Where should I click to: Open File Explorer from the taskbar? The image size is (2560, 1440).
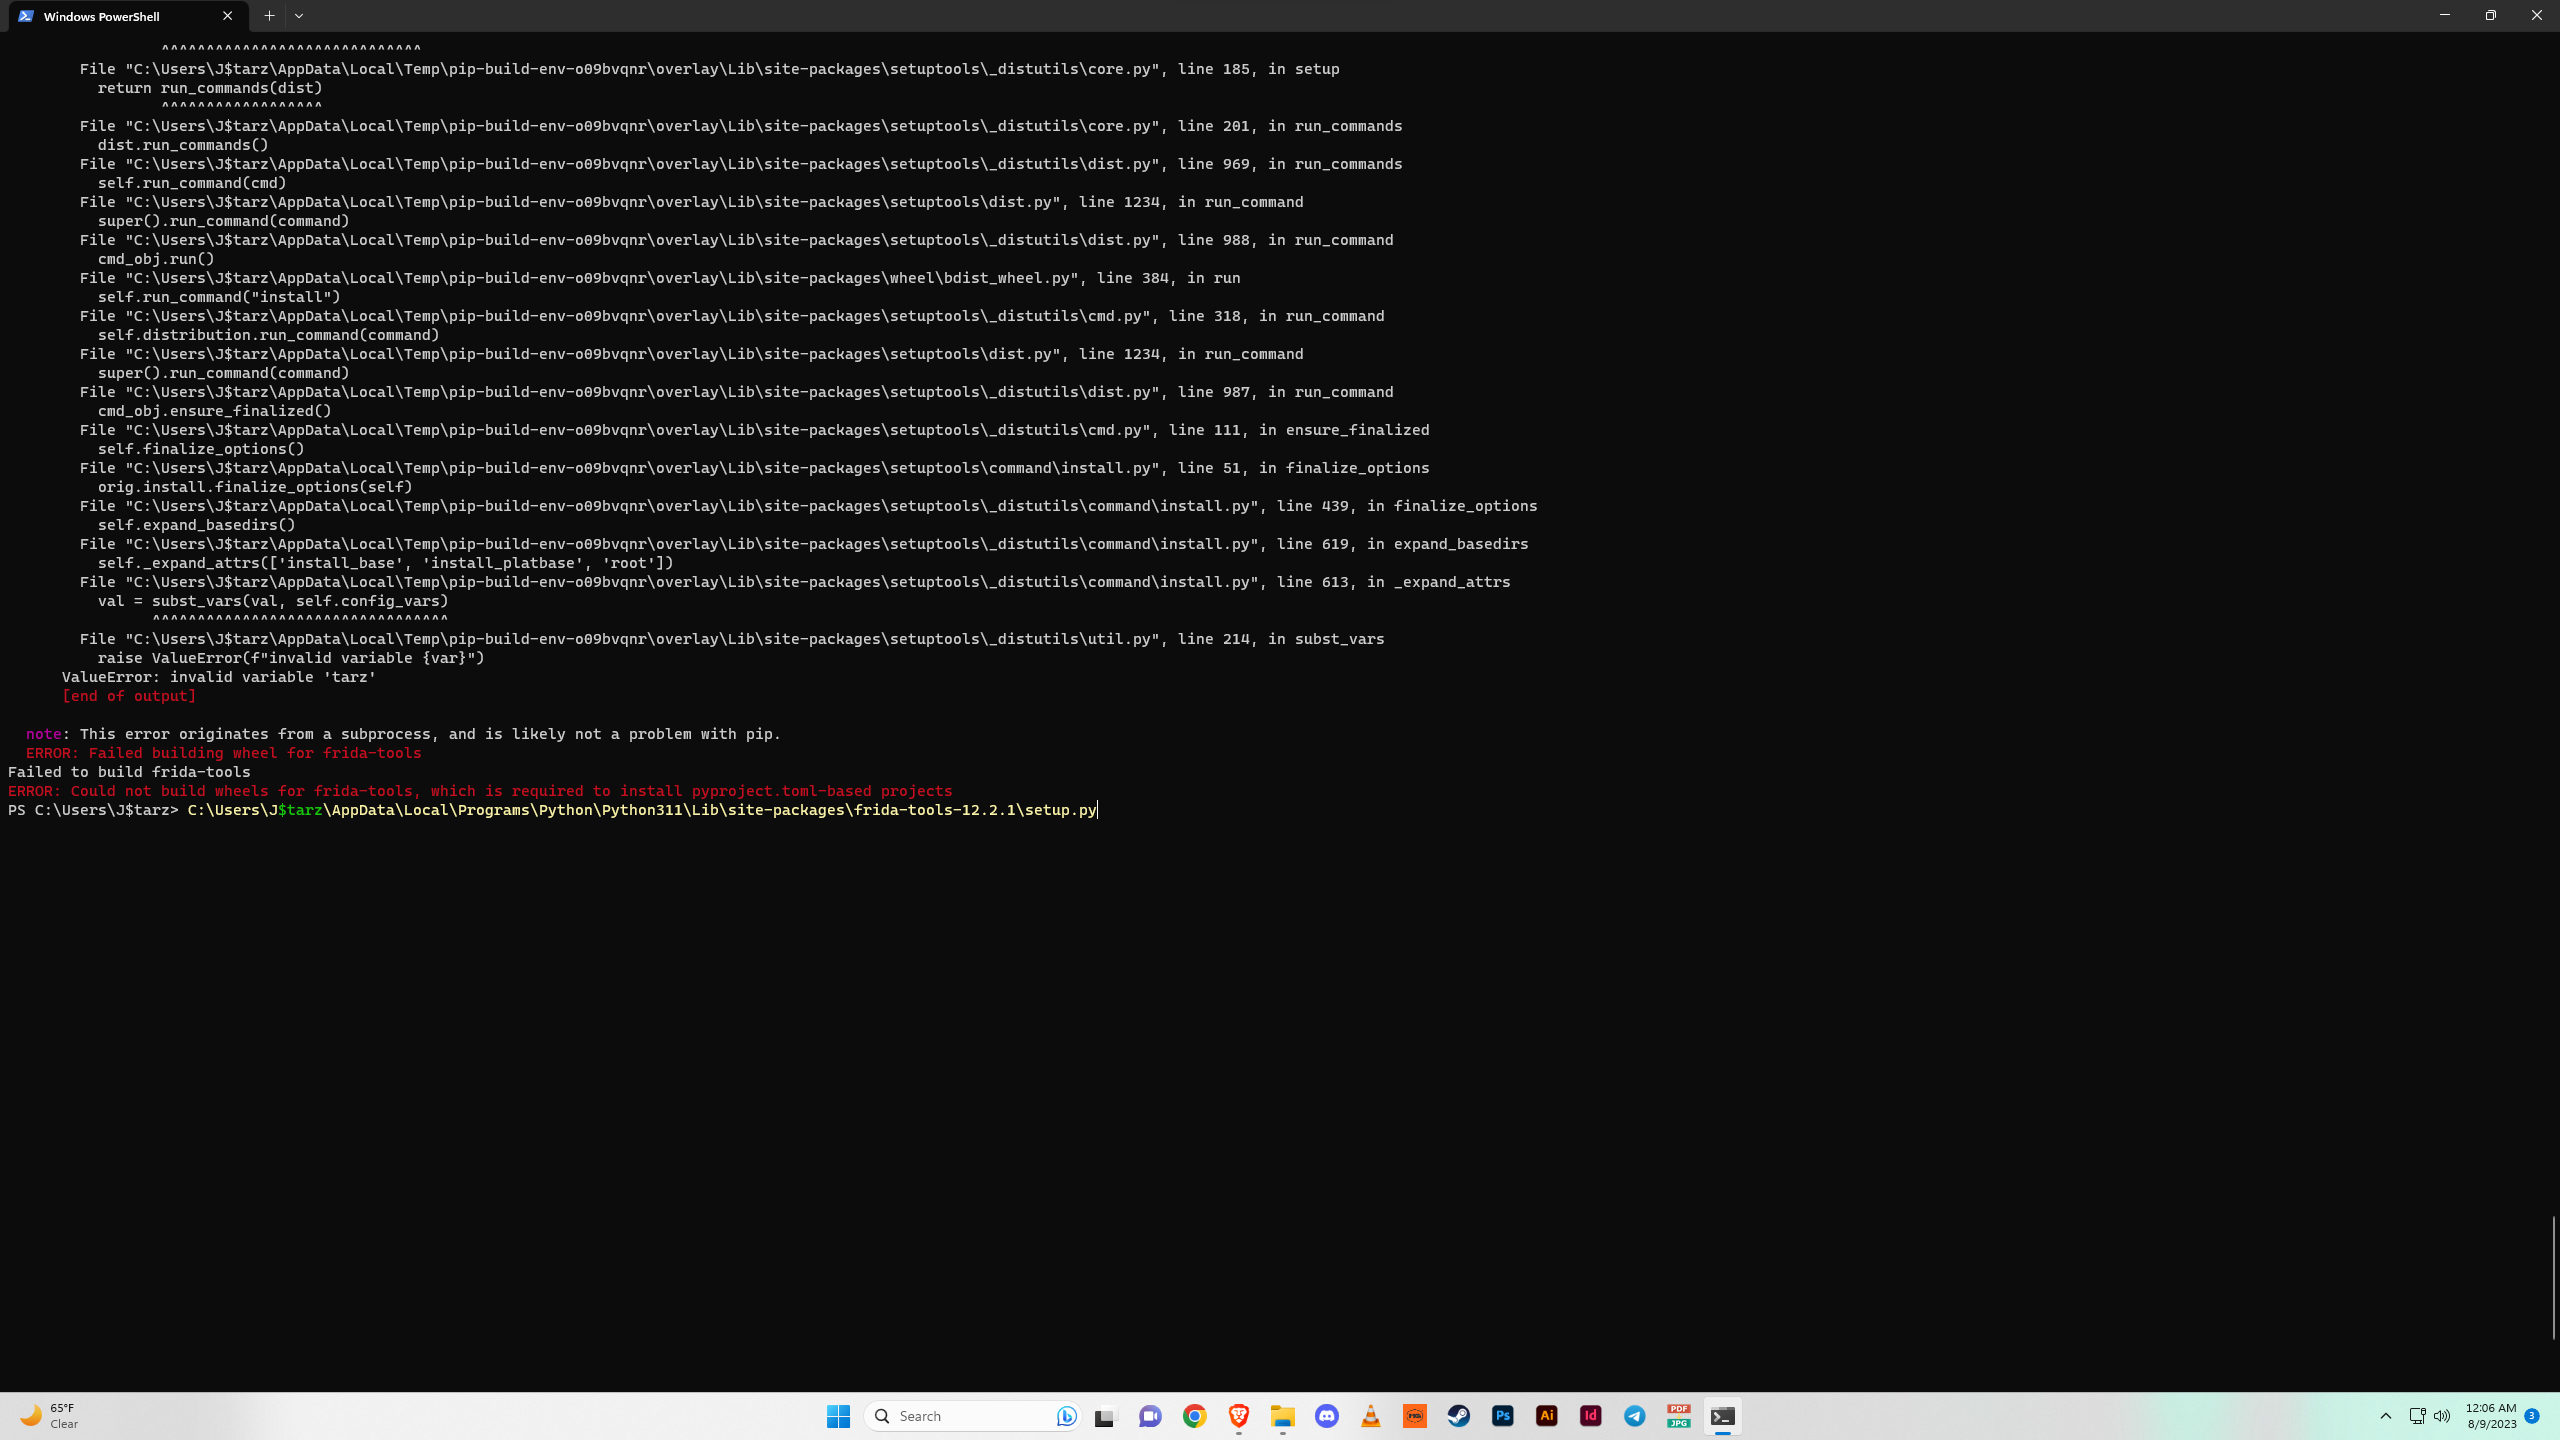pyautogui.click(x=1282, y=1416)
